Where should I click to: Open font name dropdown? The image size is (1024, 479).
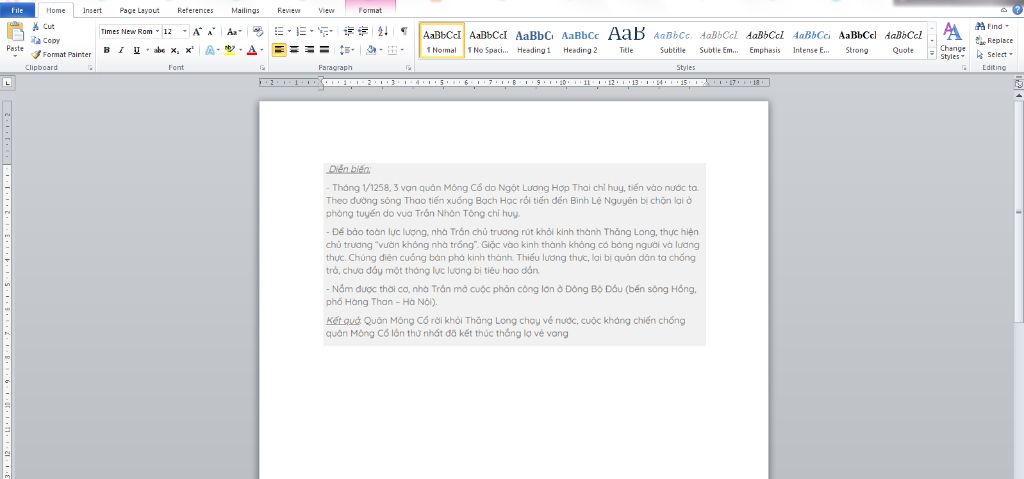coord(157,31)
